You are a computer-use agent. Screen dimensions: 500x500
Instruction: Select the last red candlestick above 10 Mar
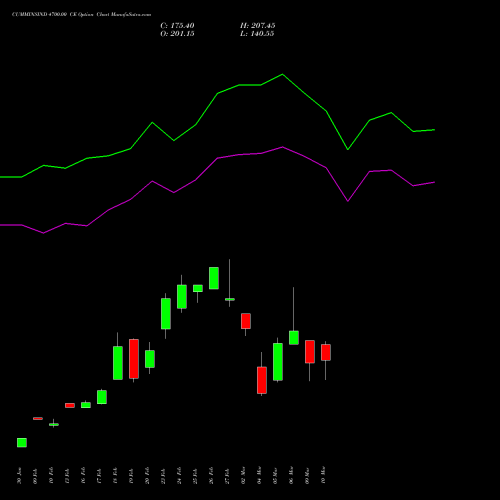(326, 352)
